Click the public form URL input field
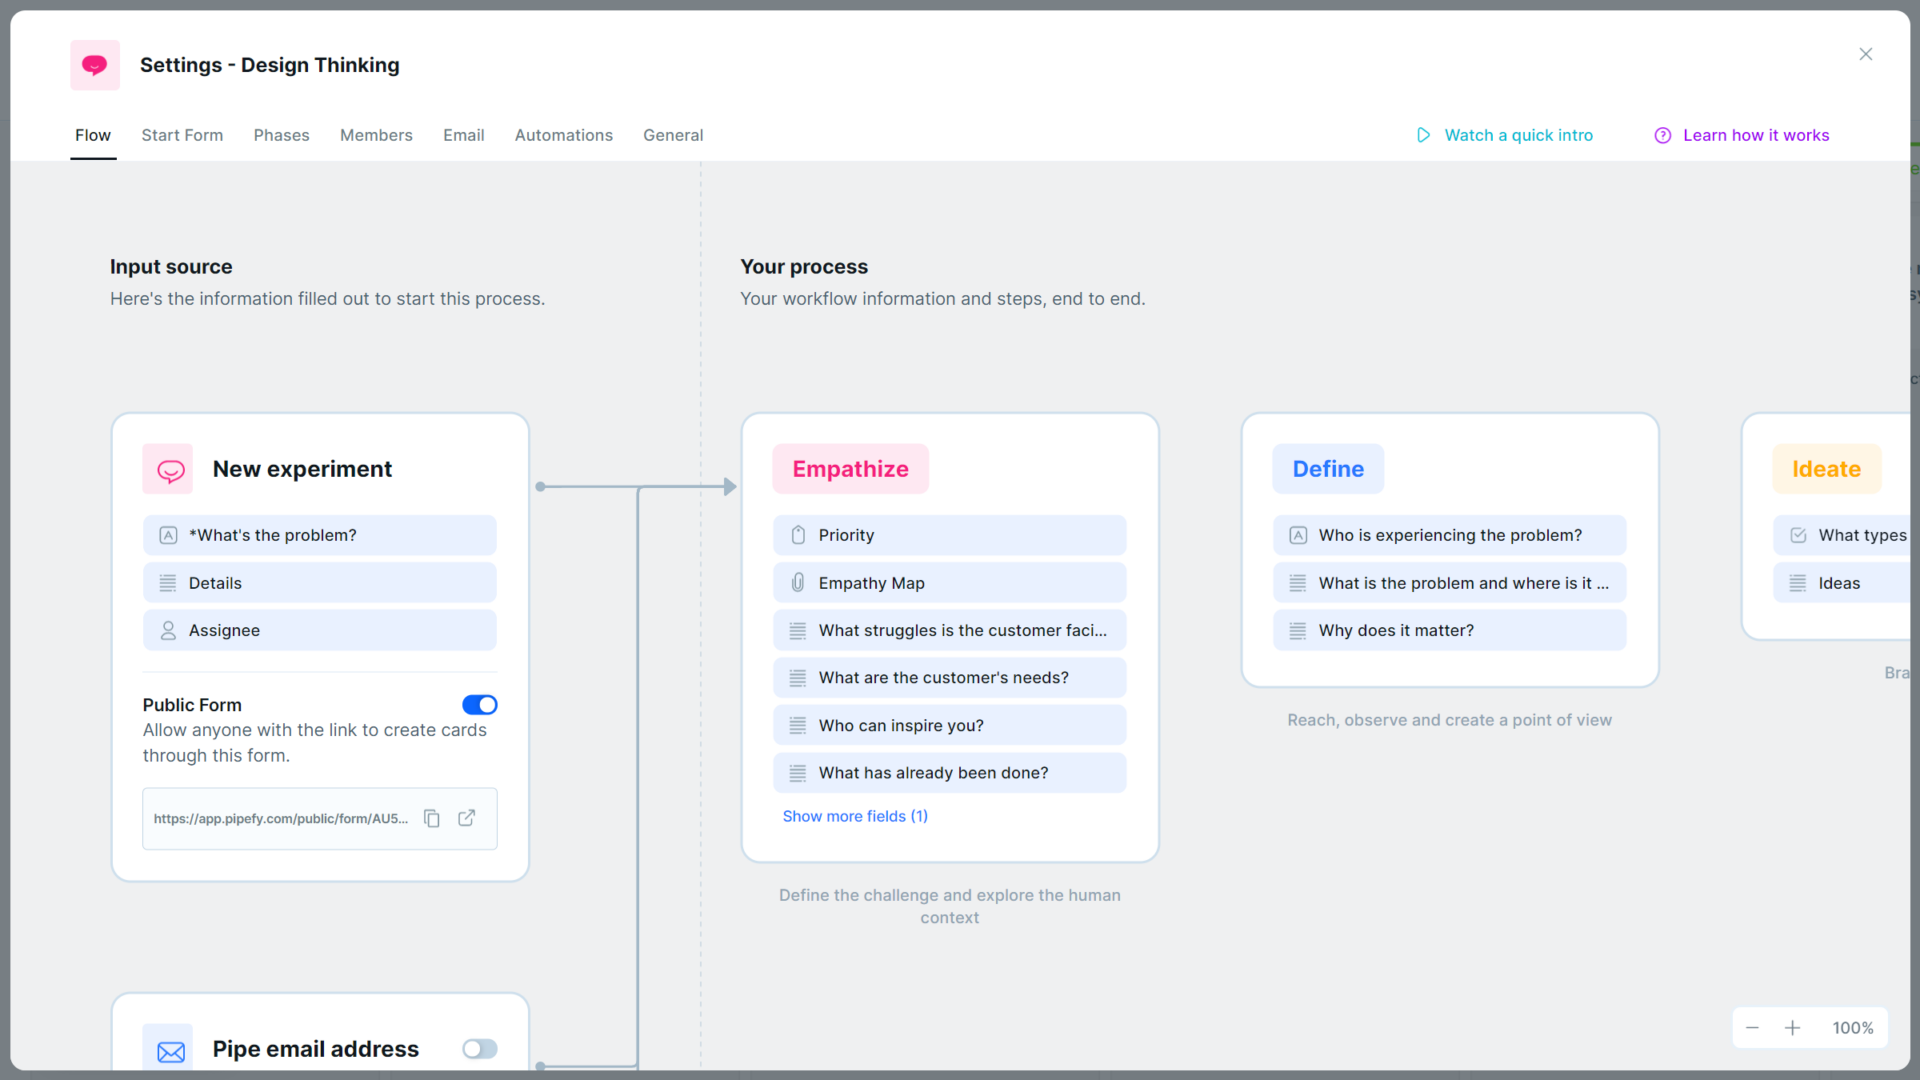The width and height of the screenshot is (1920, 1080). point(280,818)
